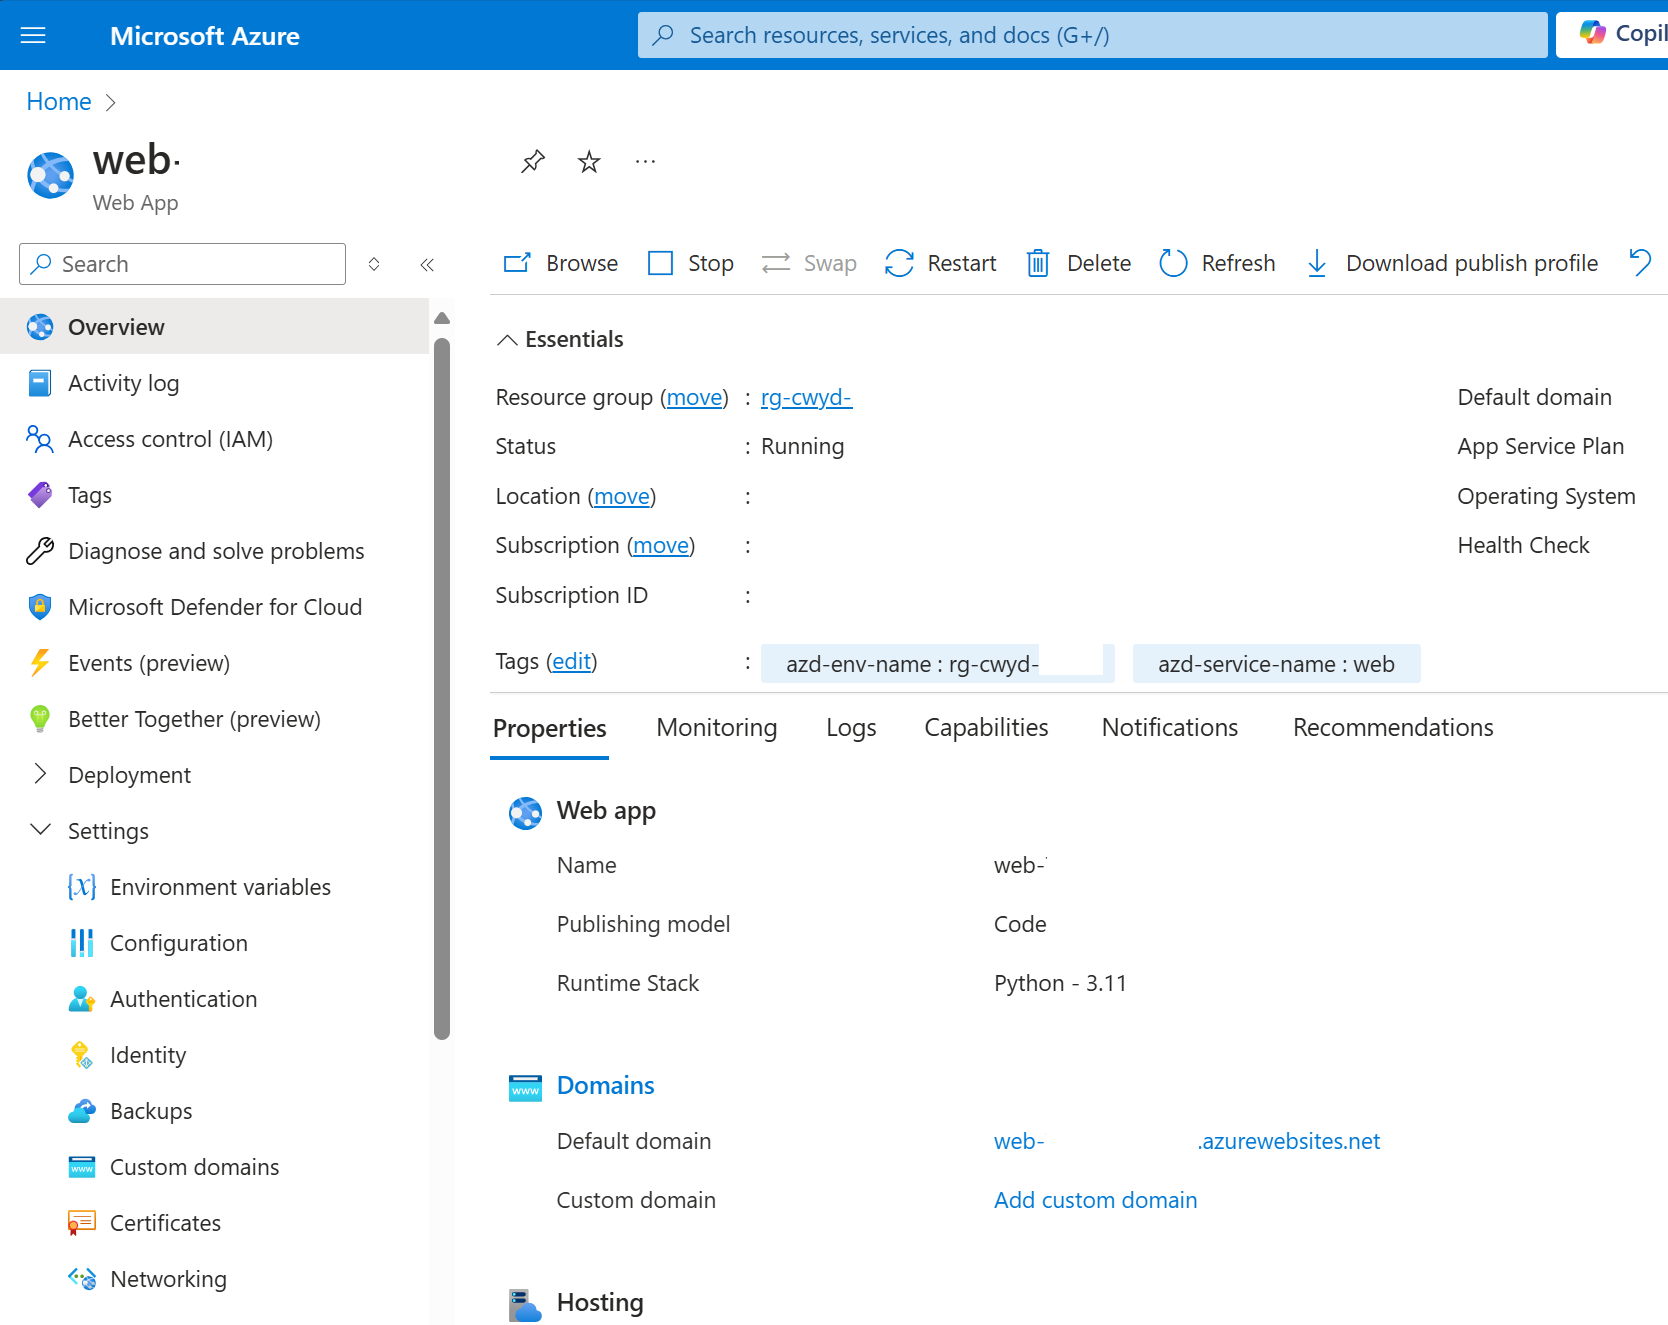Click the azd-env-name tag chip
This screenshot has height=1325, width=1668.
(938, 664)
